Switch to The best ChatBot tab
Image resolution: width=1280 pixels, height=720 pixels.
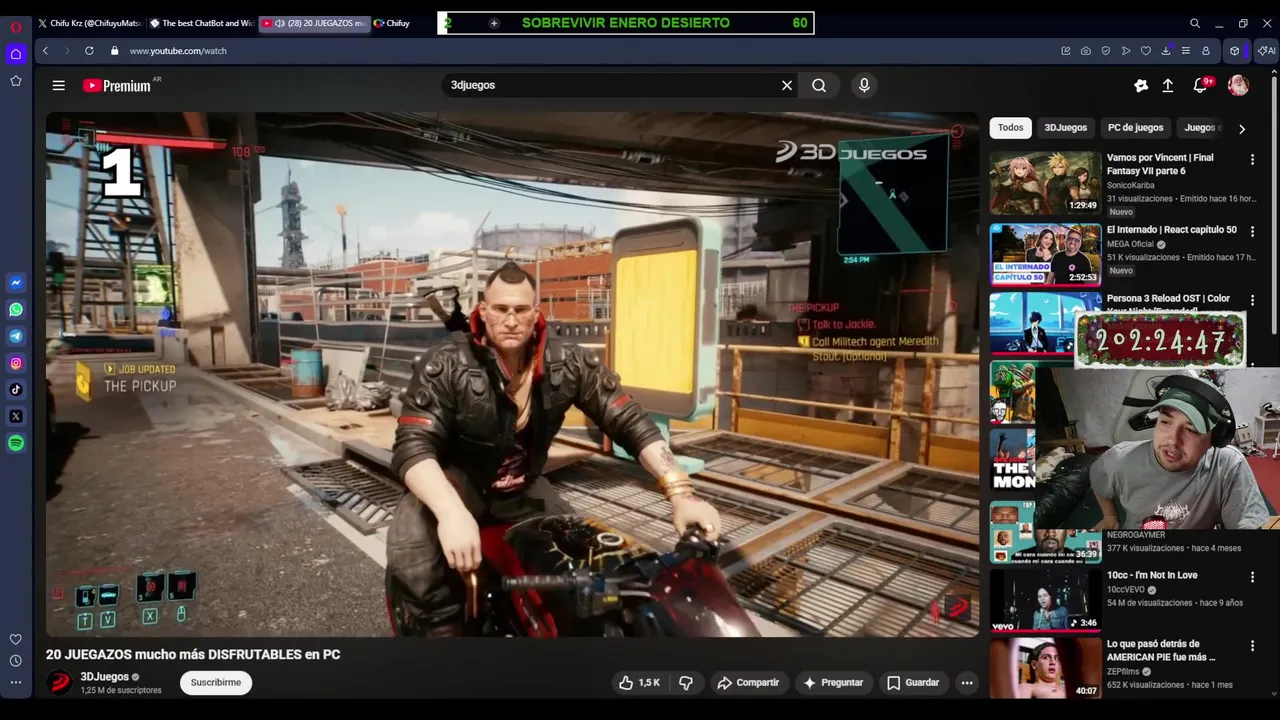[202, 23]
